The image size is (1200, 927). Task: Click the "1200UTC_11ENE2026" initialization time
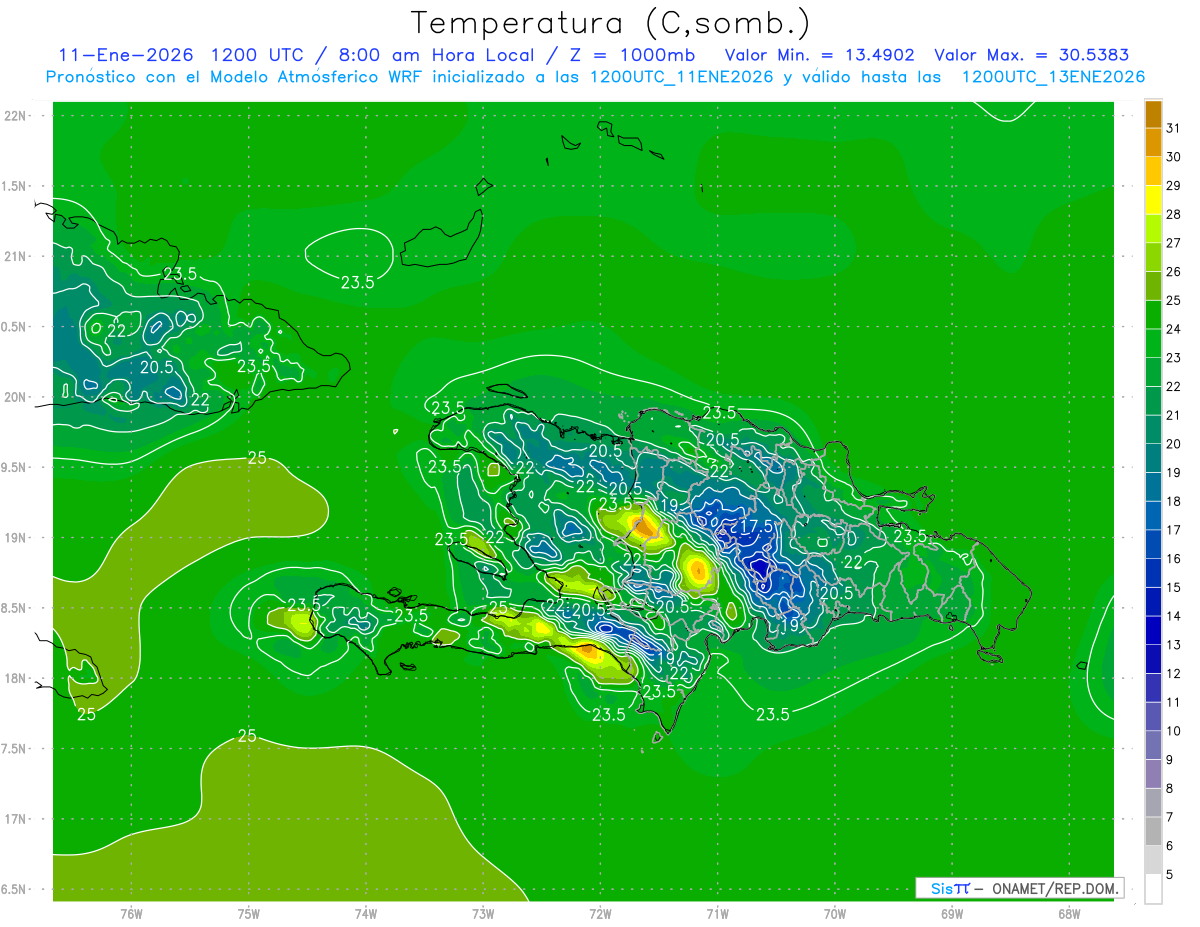click(682, 77)
